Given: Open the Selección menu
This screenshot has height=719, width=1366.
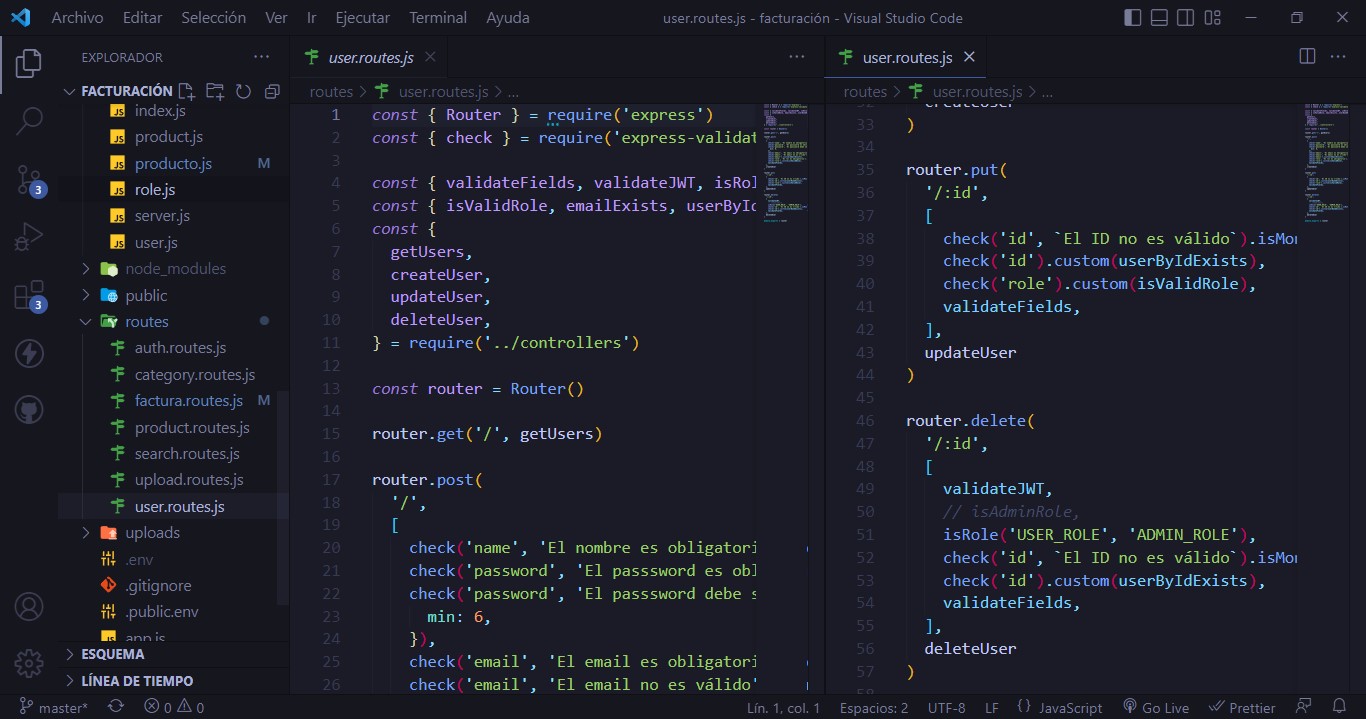Looking at the screenshot, I should coord(213,17).
